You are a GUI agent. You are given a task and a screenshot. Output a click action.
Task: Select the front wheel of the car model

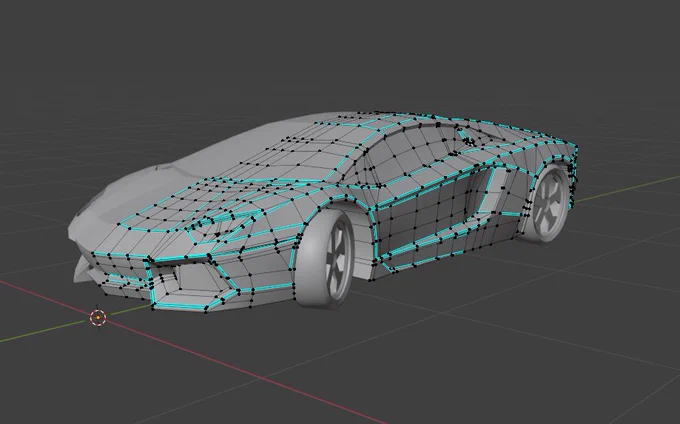coord(326,259)
